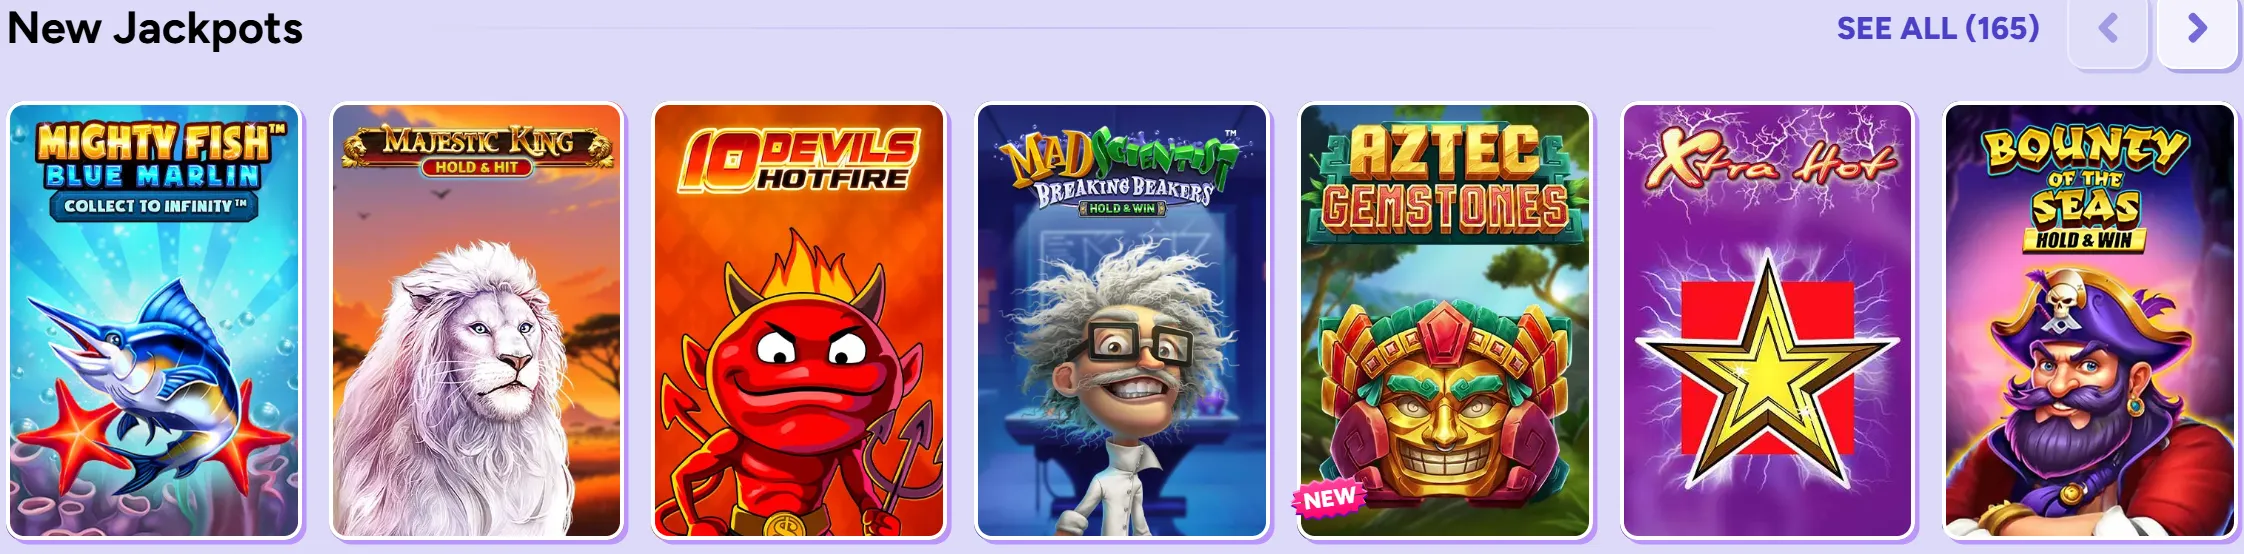
Task: Click the previous carousel arrow
Action: (2108, 30)
